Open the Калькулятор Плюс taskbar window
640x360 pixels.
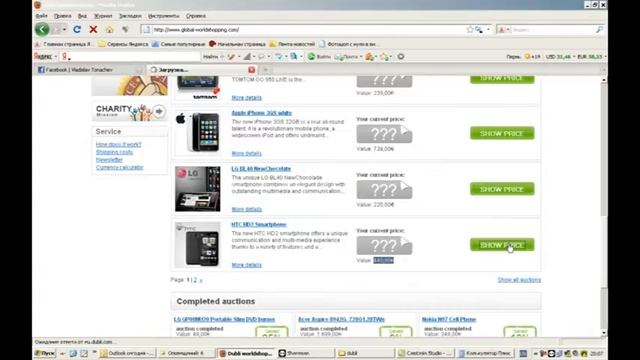click(485, 353)
